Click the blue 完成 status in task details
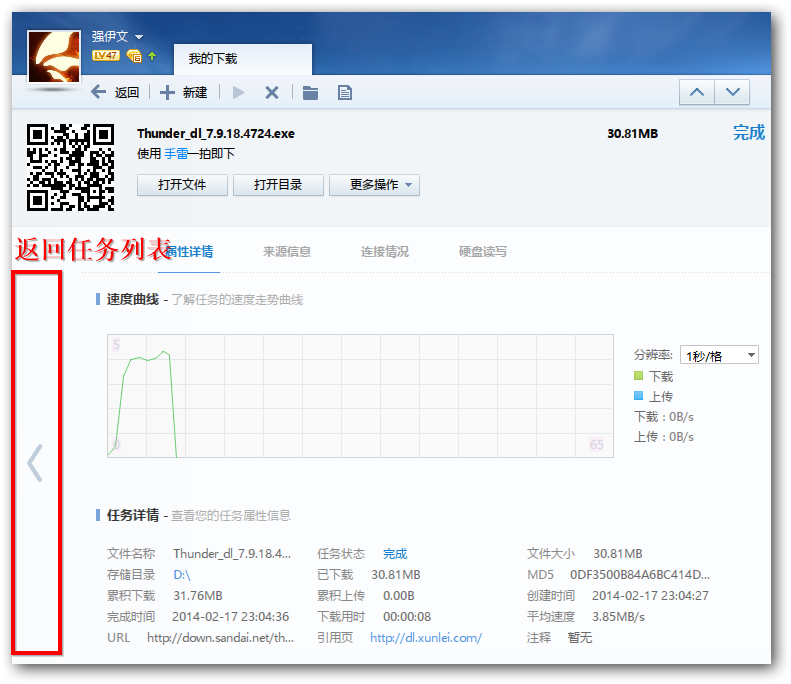The height and width of the screenshot is (684, 791). (395, 554)
